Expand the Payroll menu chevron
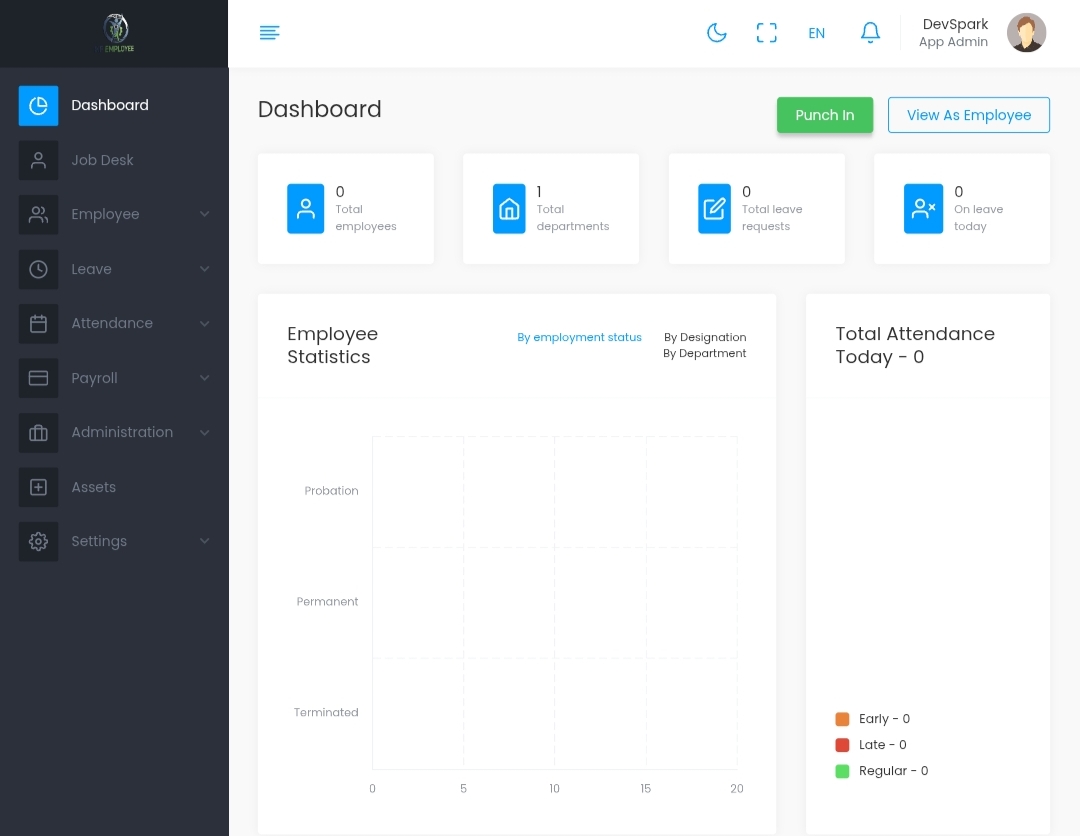The width and height of the screenshot is (1080, 836). pos(204,378)
